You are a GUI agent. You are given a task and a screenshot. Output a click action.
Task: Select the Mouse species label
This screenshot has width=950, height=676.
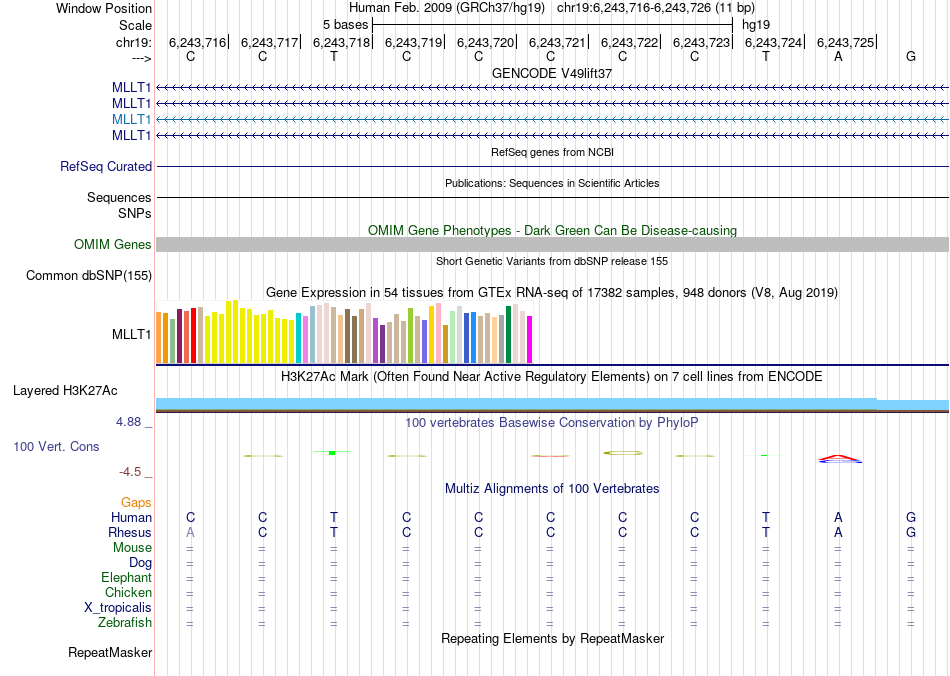click(132, 548)
